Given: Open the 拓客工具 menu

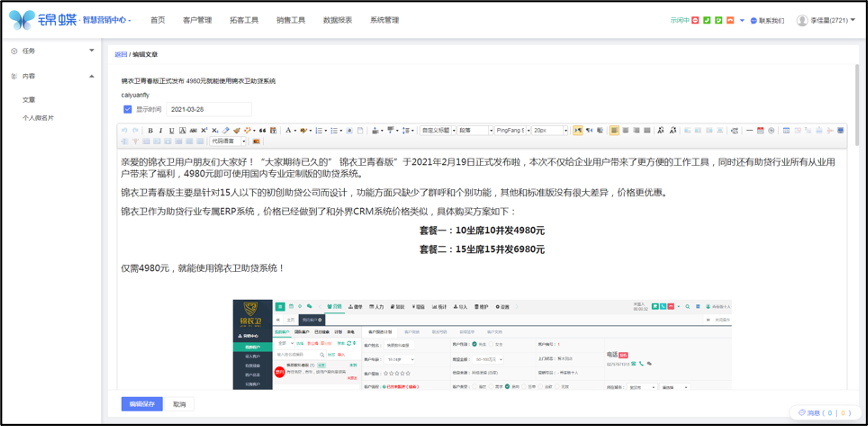Looking at the screenshot, I should coord(244,20).
